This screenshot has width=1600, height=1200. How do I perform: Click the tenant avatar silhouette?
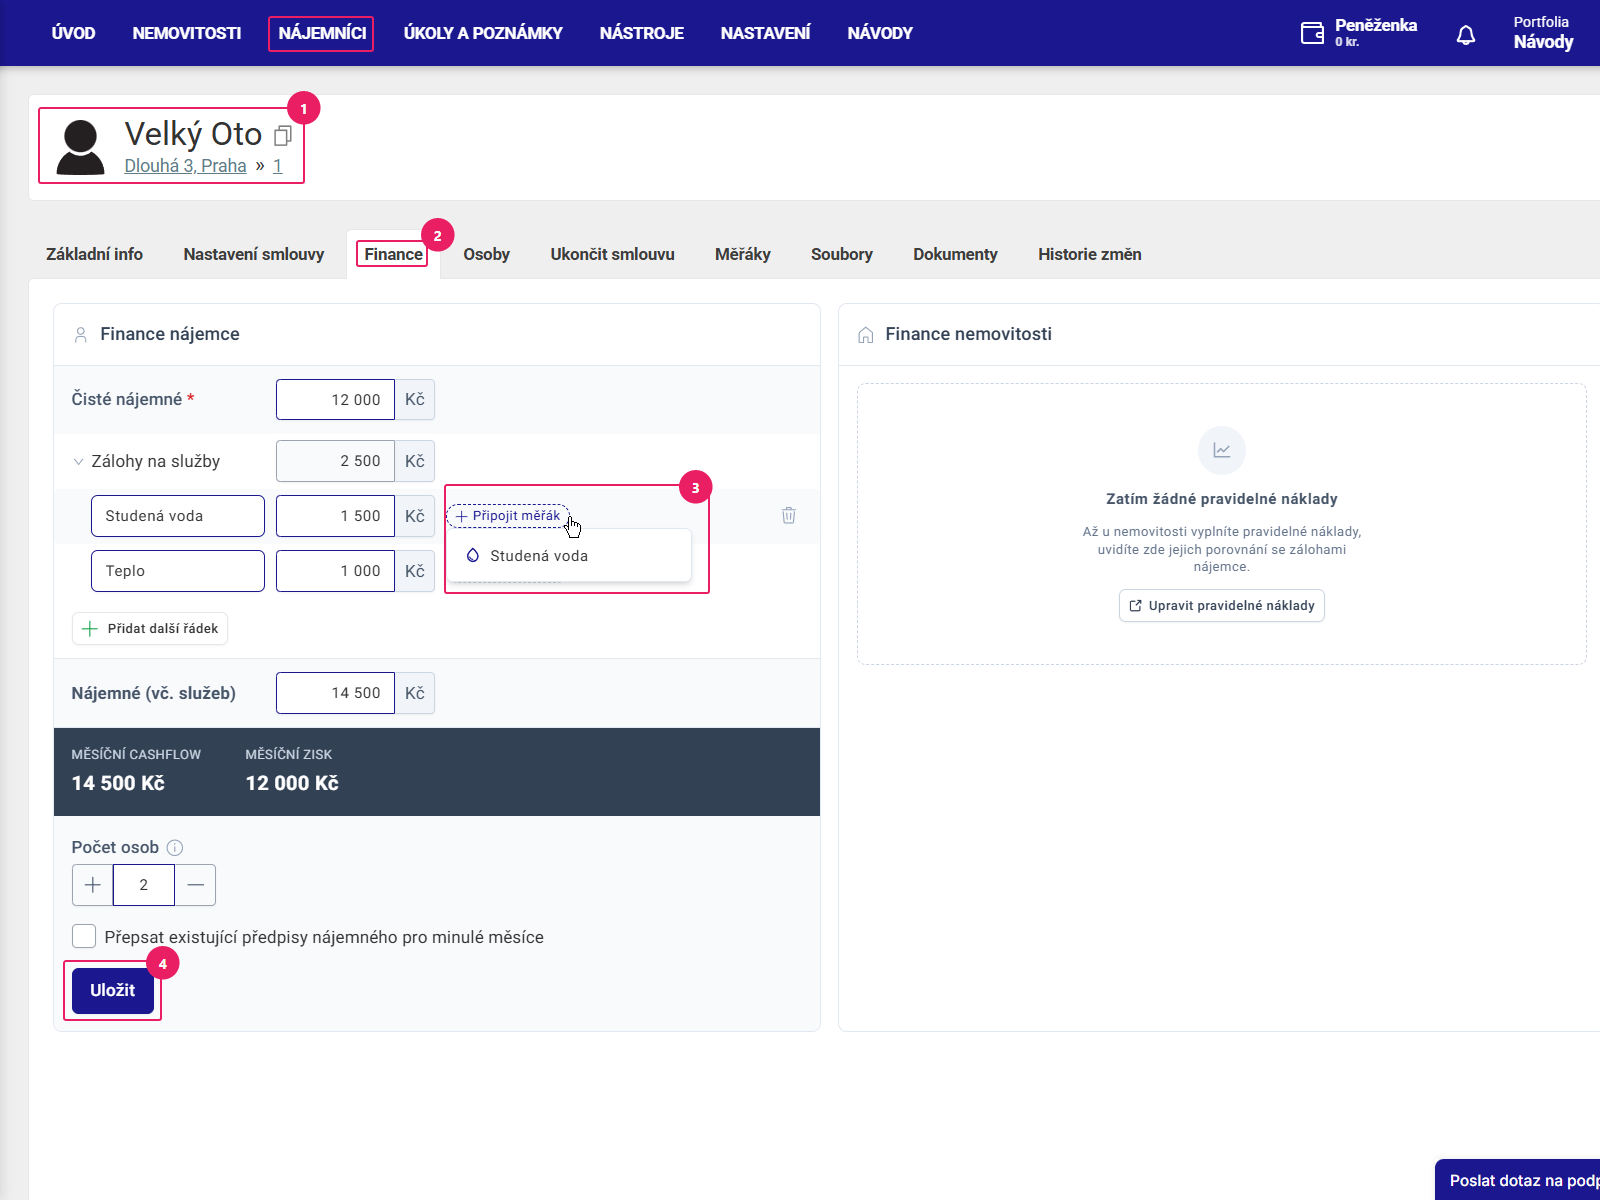point(80,147)
